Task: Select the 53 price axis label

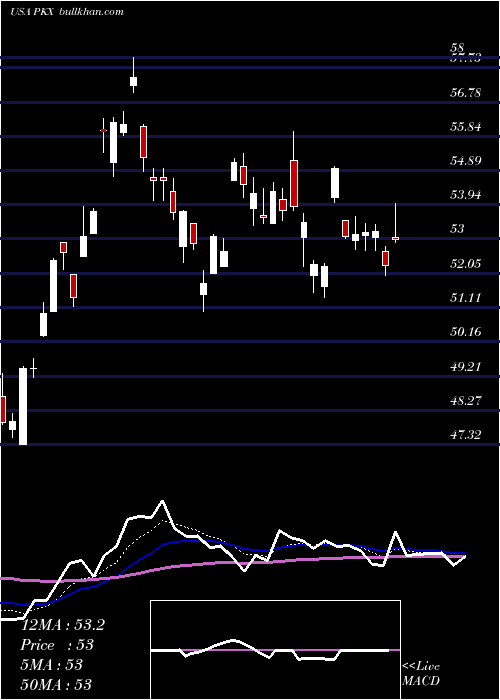Action: [x=458, y=229]
